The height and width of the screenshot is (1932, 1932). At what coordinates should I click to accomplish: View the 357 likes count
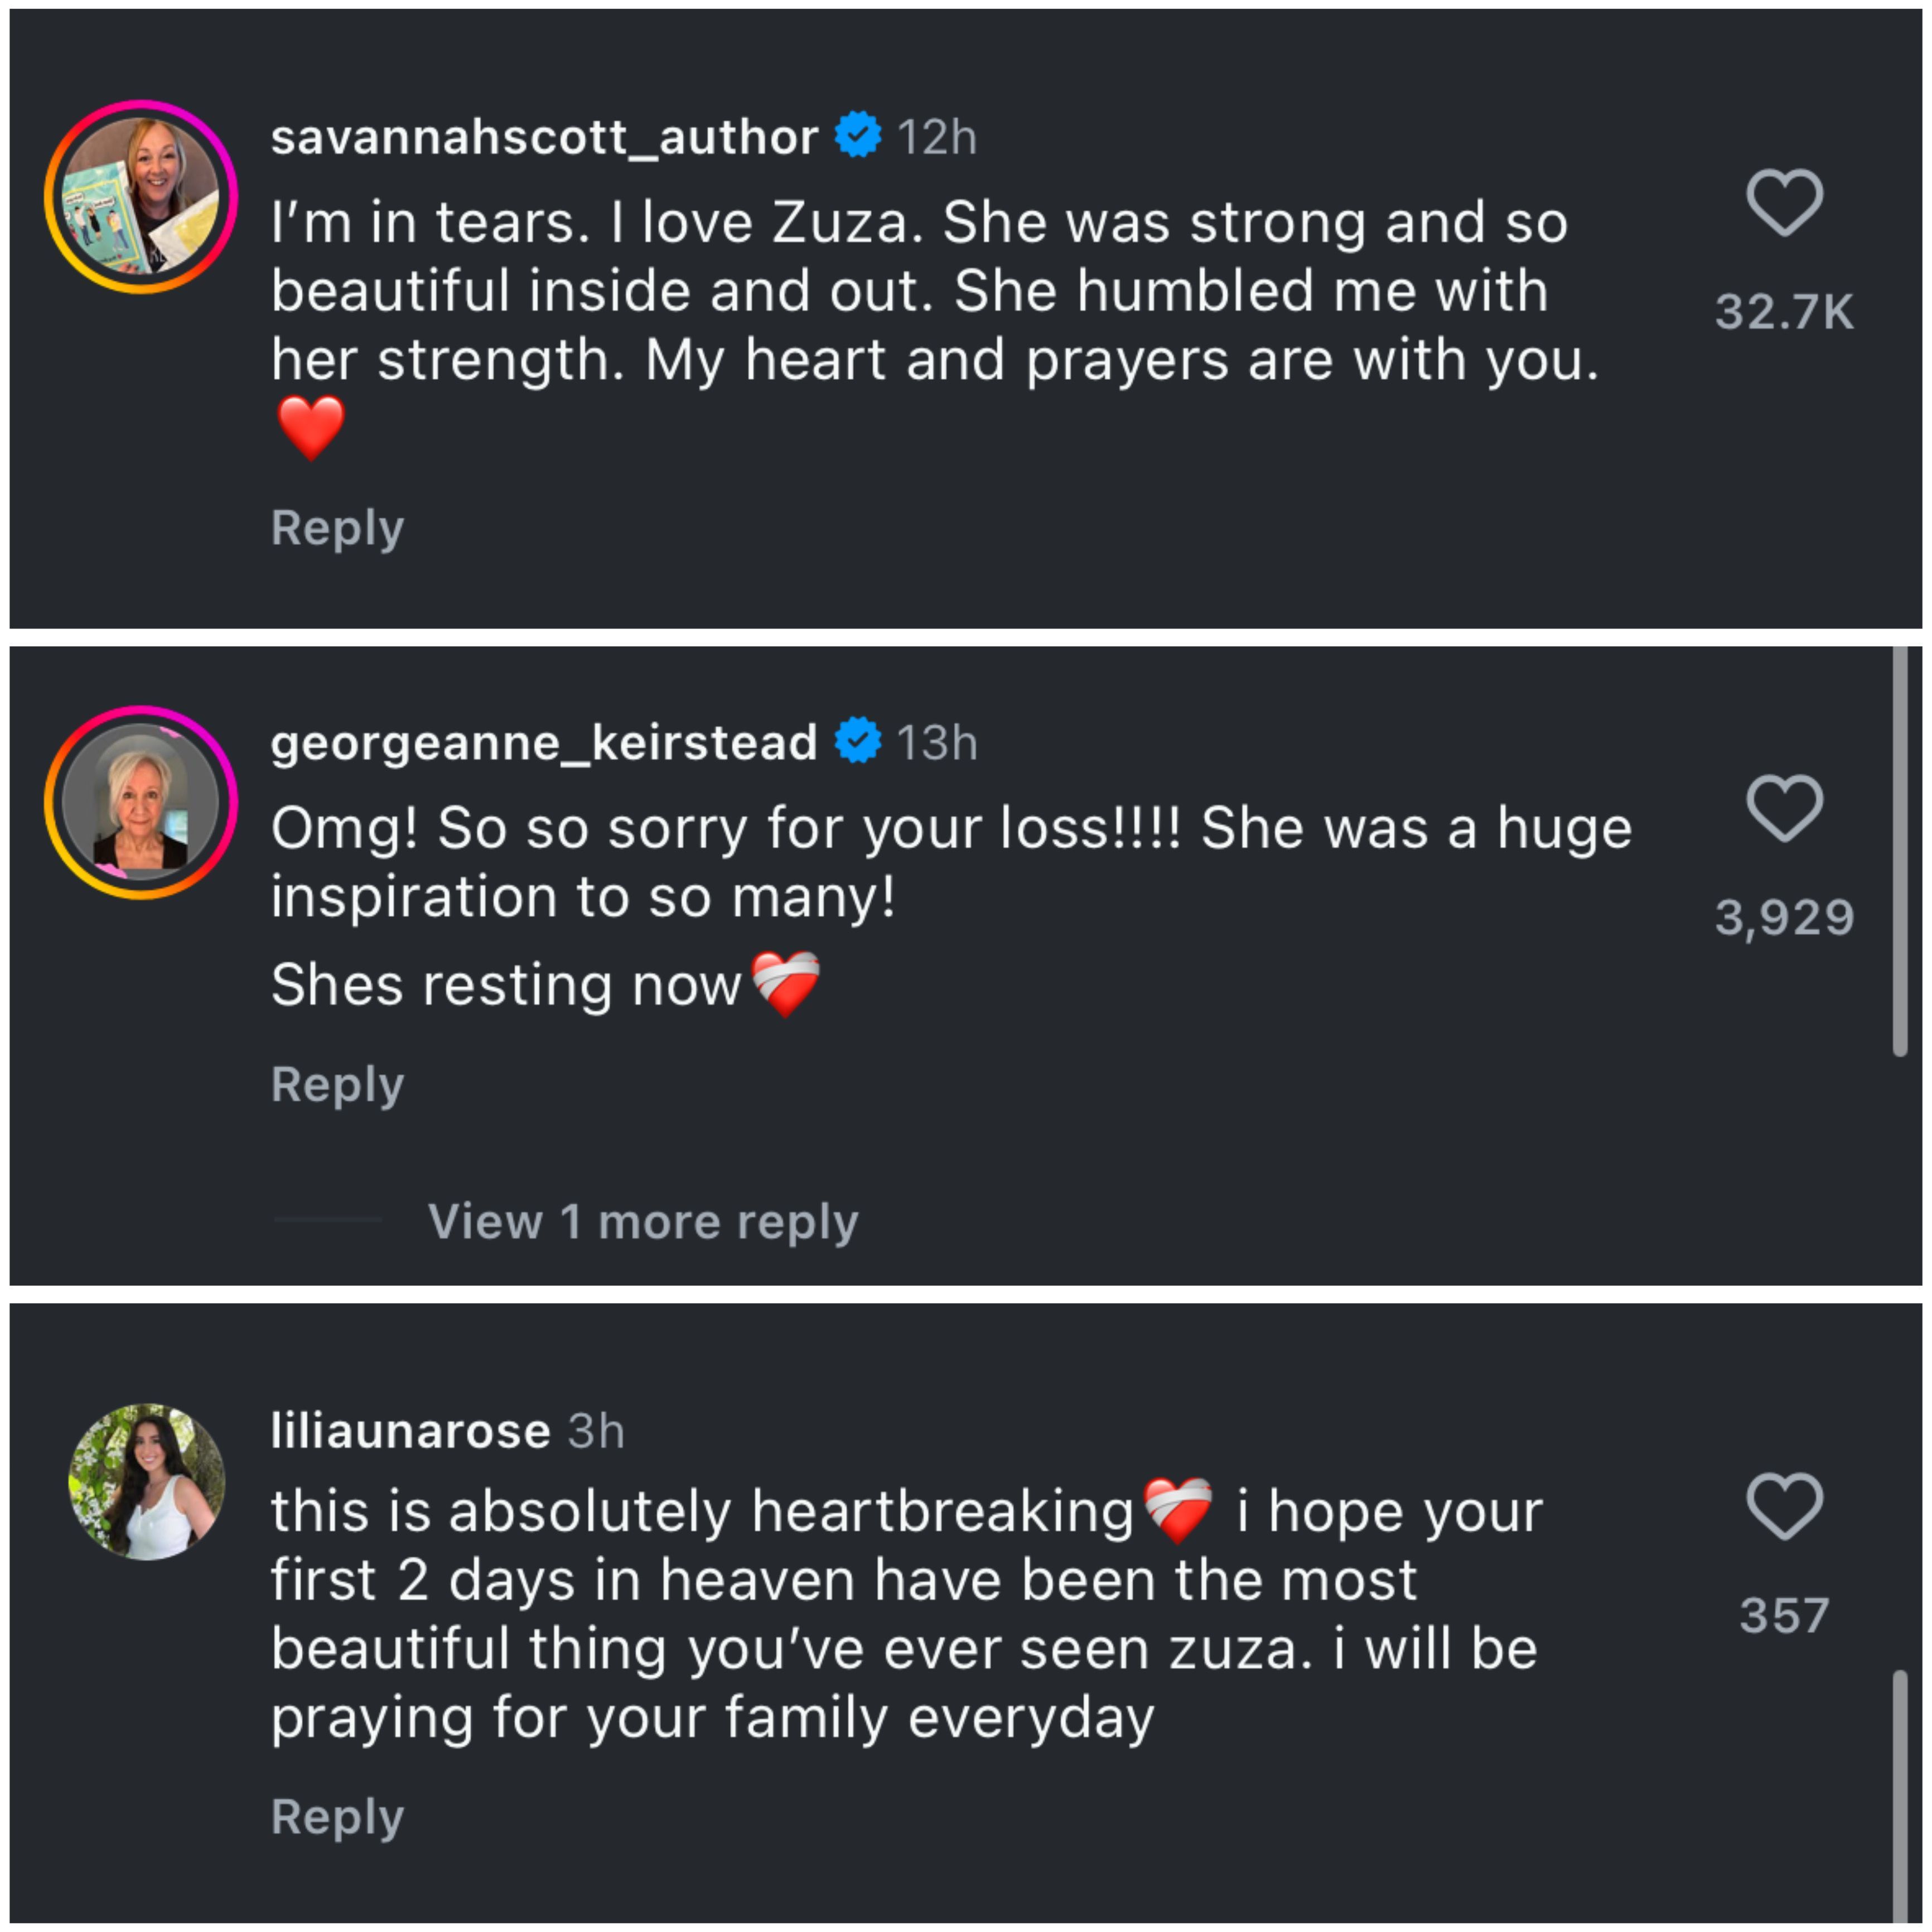coord(1784,1616)
